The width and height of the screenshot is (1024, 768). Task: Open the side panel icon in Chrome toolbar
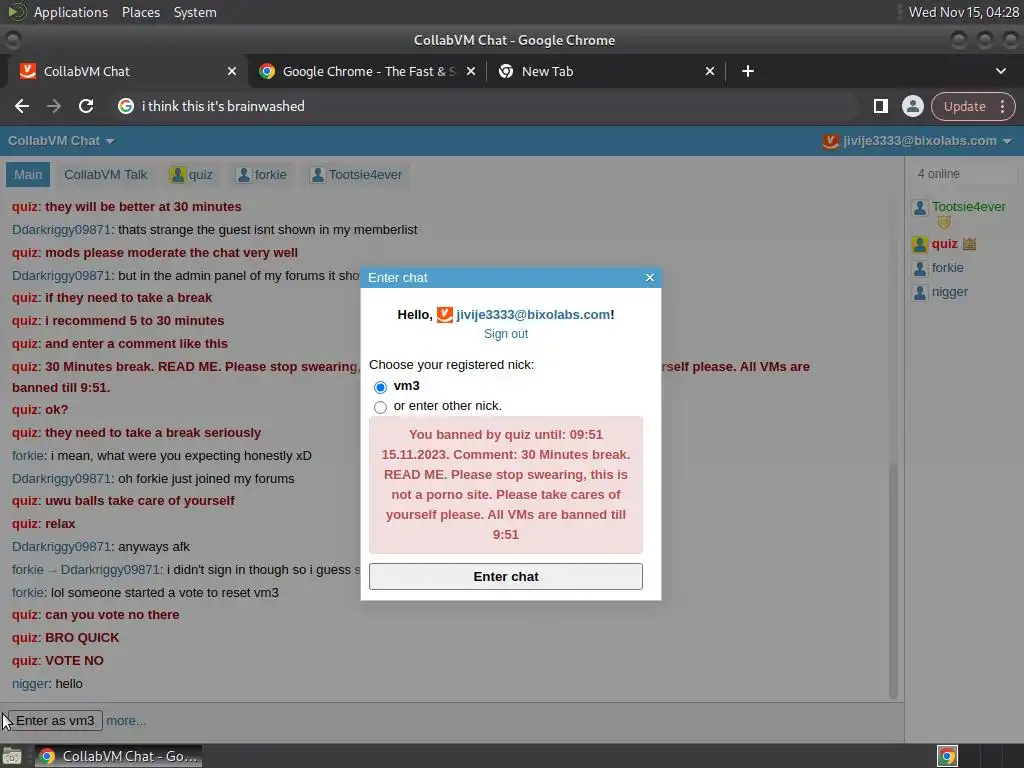click(x=880, y=106)
